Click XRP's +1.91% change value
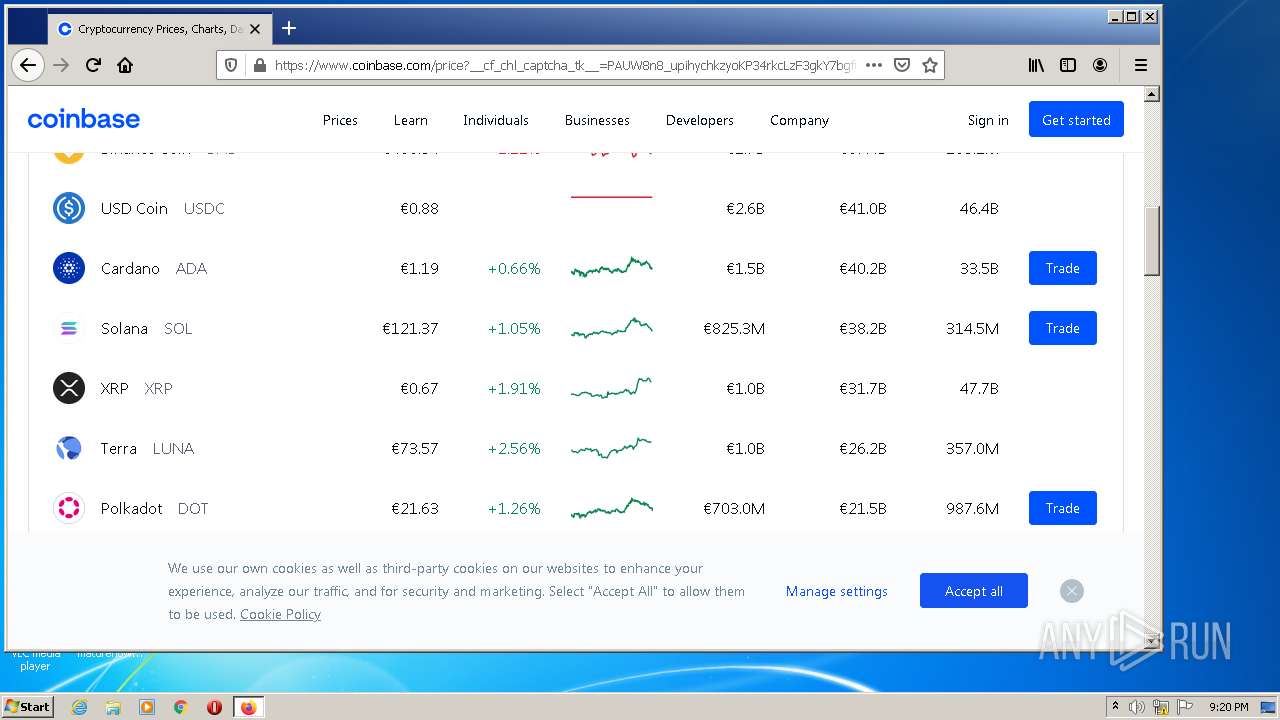Image resolution: width=1280 pixels, height=720 pixels. click(x=514, y=388)
